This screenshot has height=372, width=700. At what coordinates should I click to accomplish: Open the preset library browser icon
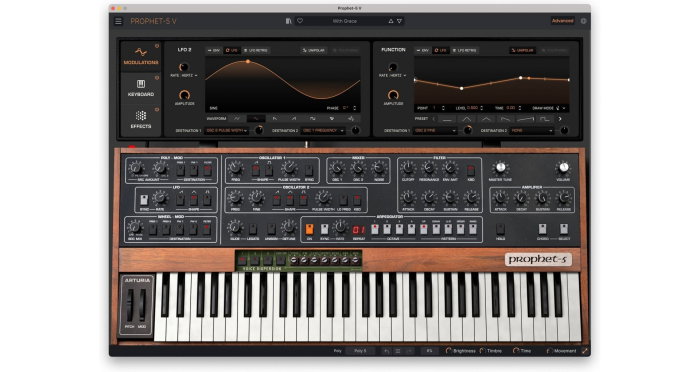(x=288, y=21)
